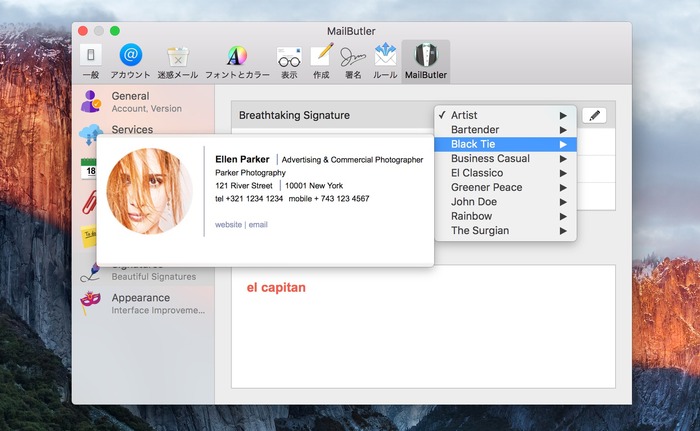Open the フォントとカラー fonts pane
Image resolution: width=700 pixels, height=431 pixels.
pos(237,62)
